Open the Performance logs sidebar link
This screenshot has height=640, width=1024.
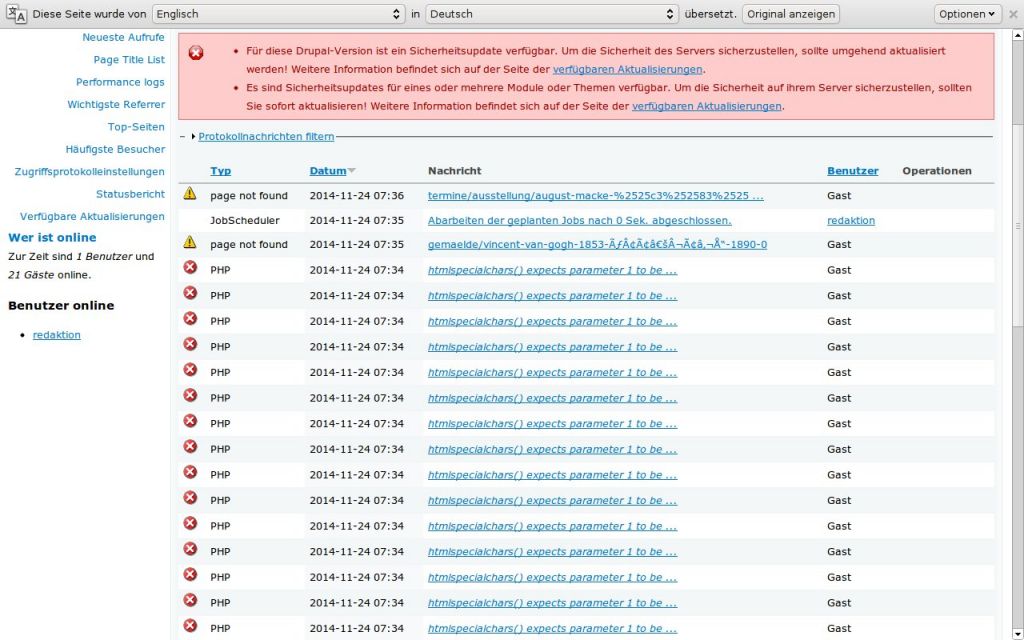tap(120, 82)
